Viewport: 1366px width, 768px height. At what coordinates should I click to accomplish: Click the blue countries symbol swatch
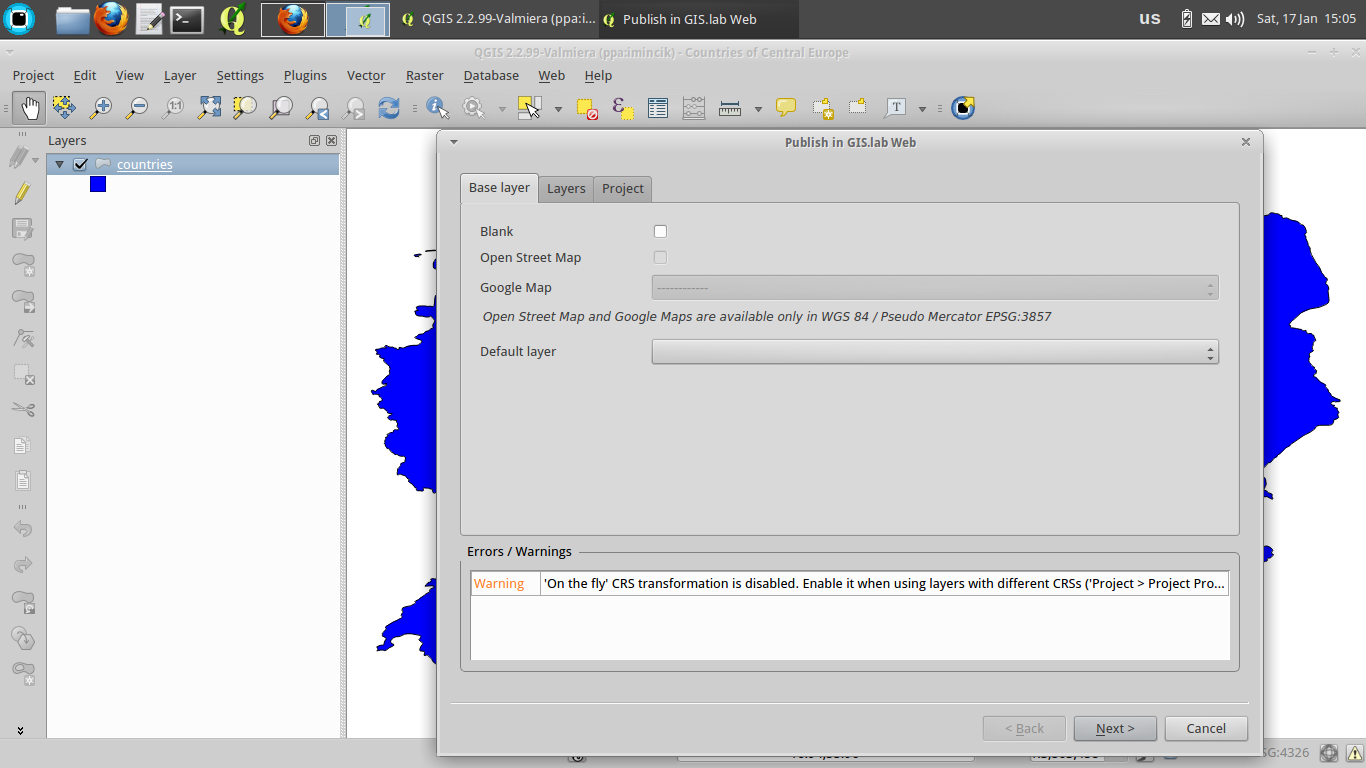point(98,184)
